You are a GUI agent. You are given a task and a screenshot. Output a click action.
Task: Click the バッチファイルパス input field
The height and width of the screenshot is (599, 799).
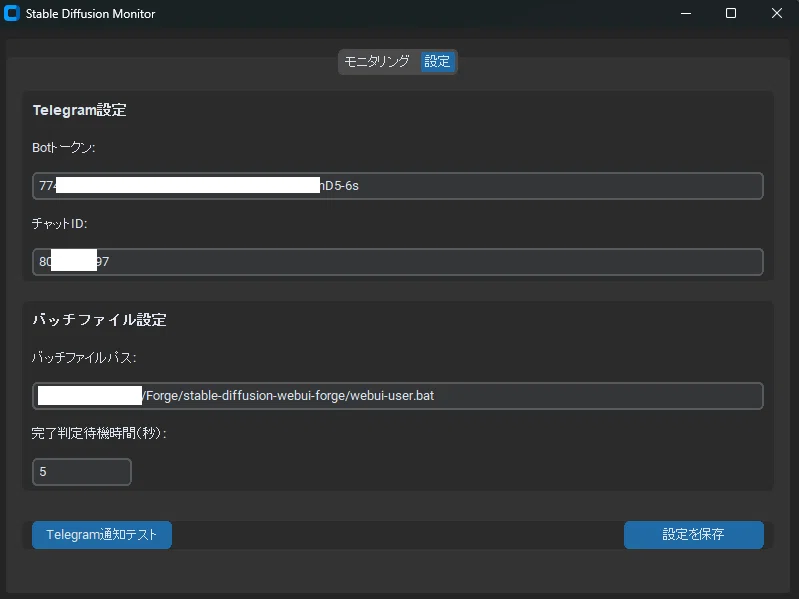[397, 396]
